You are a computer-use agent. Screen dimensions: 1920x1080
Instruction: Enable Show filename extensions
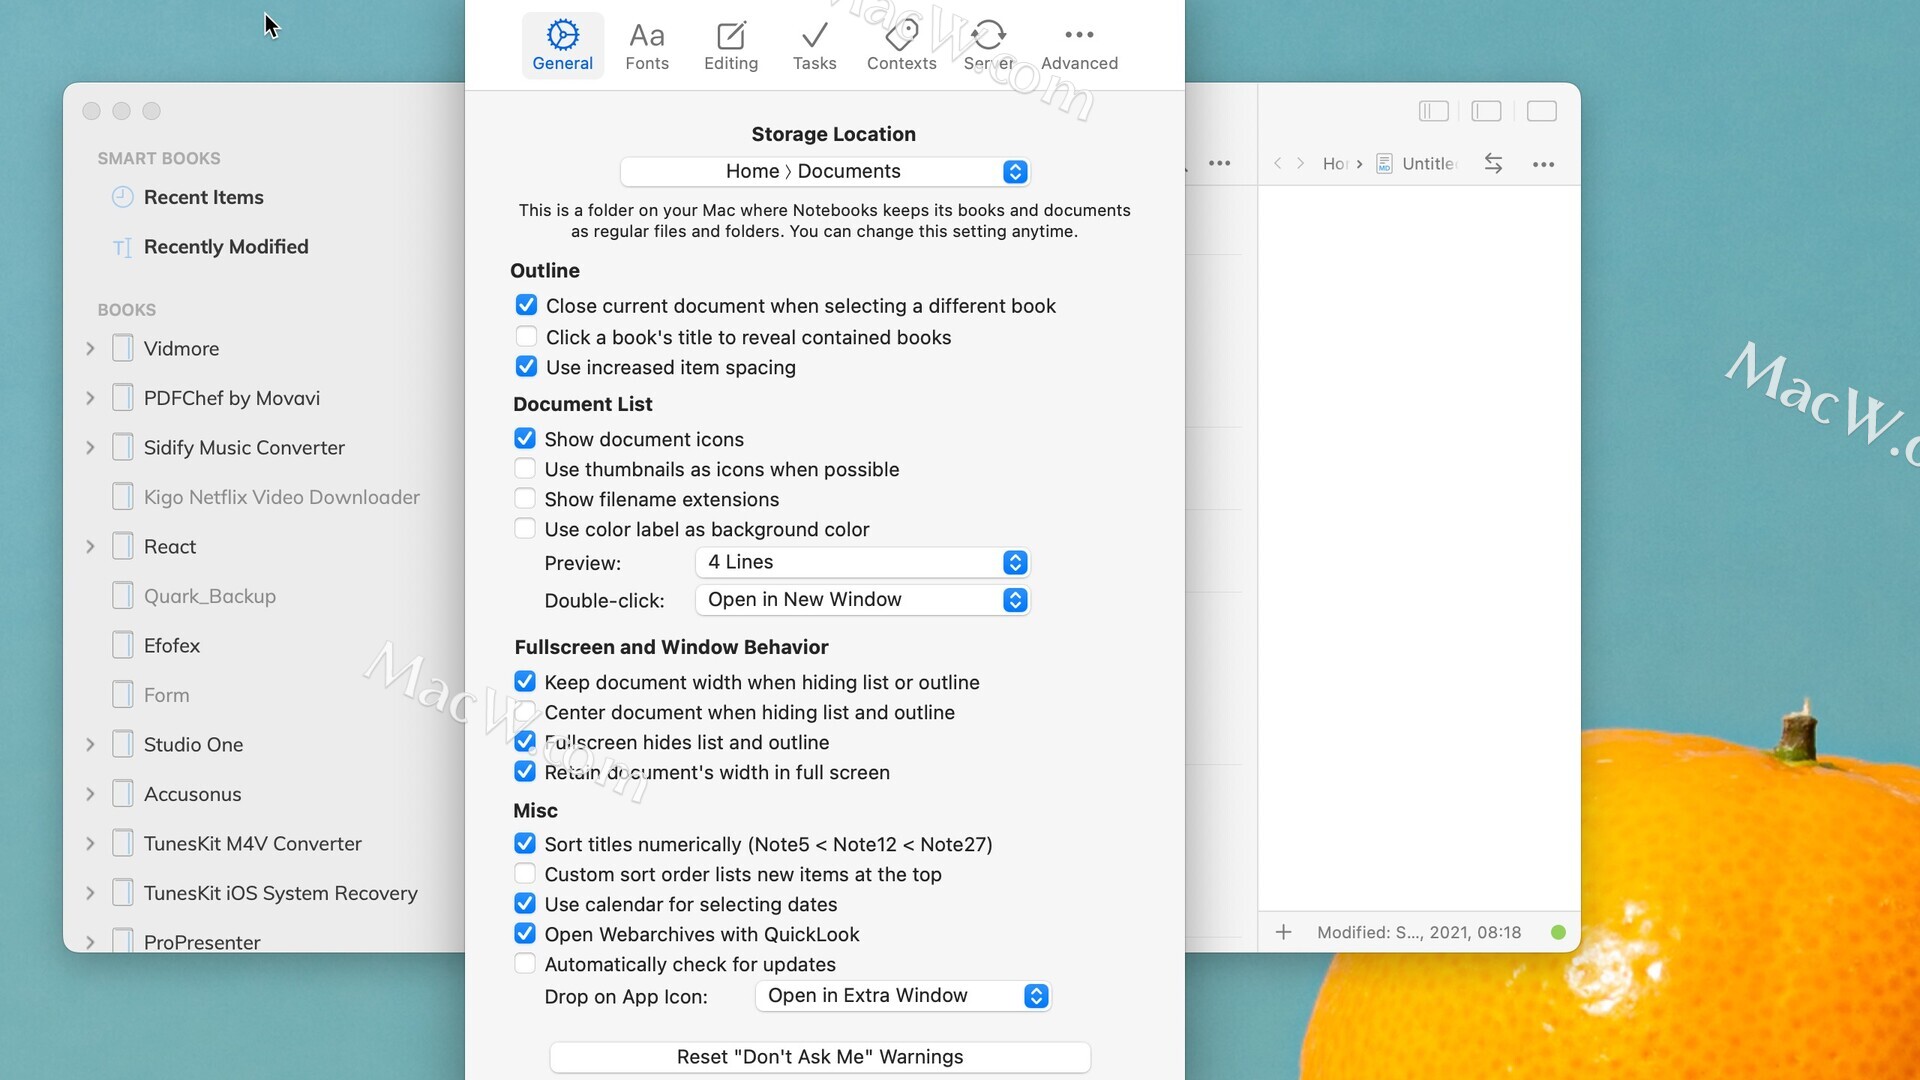[x=525, y=498]
